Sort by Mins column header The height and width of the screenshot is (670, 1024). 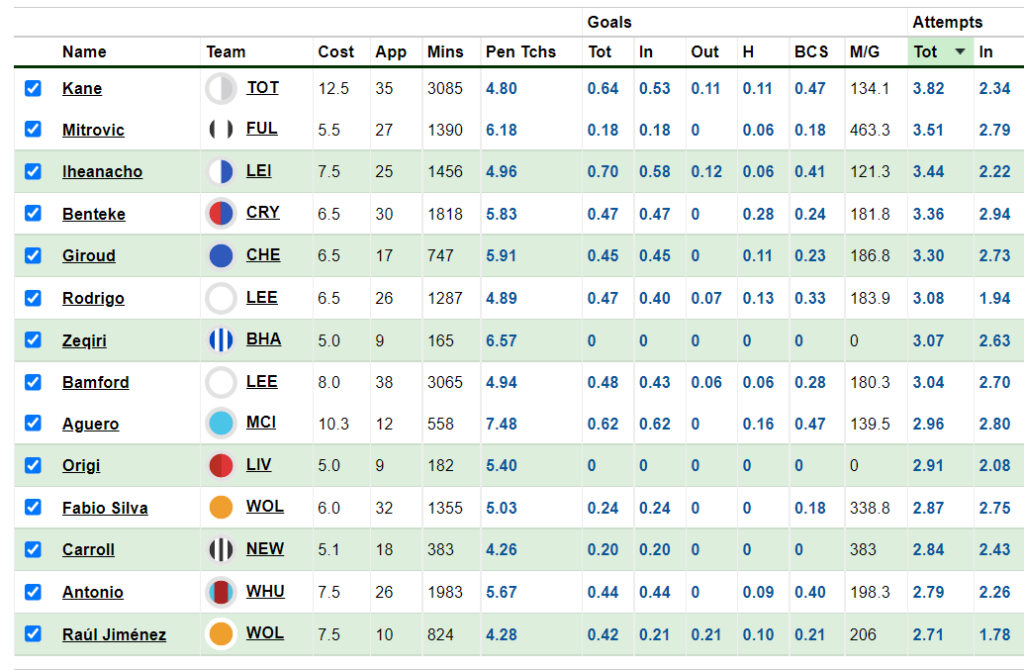coord(445,52)
